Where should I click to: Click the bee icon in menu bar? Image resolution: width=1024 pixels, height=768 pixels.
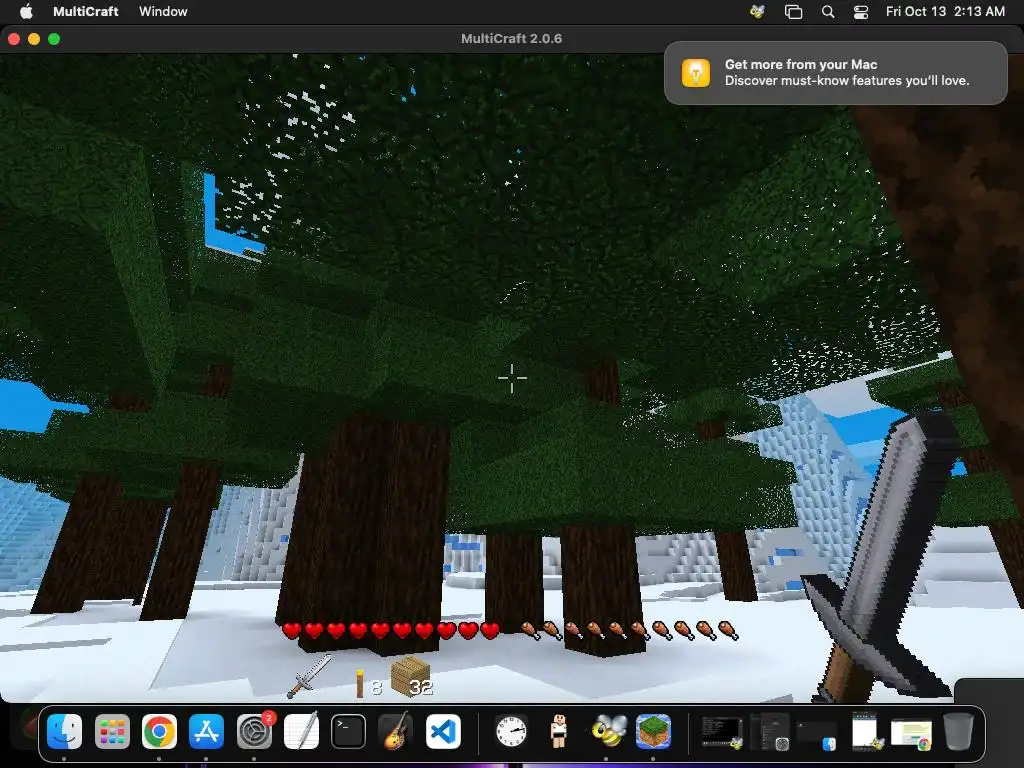click(758, 11)
